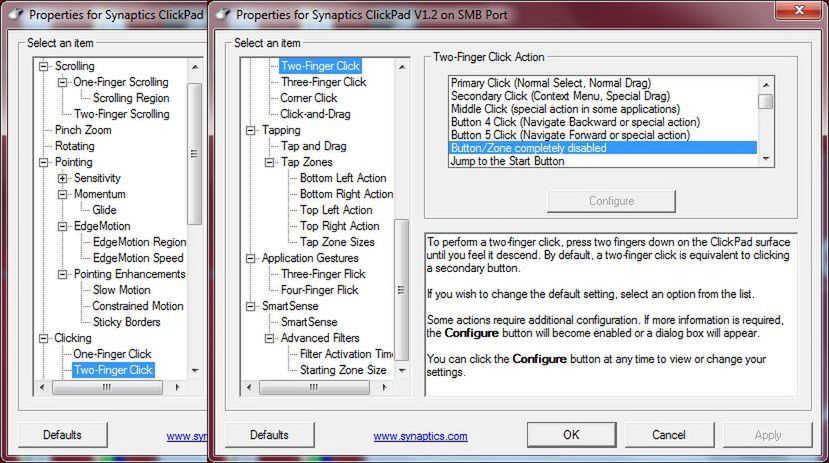Collapse the Momentum node
829x463 pixels.
point(62,194)
